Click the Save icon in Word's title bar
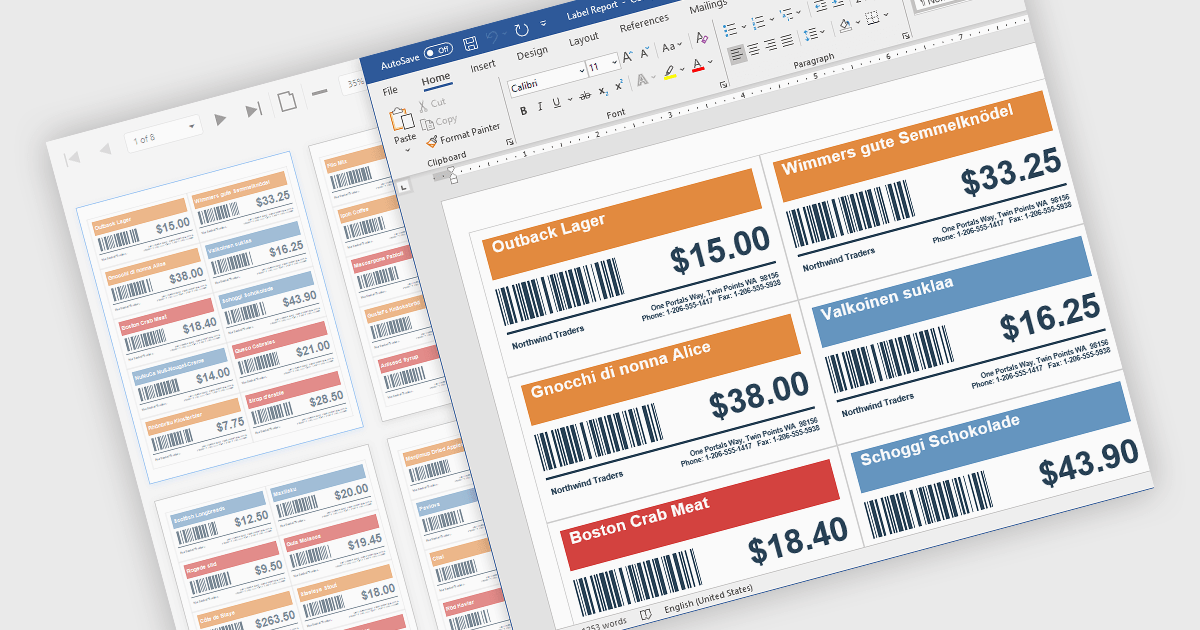Image resolution: width=1200 pixels, height=630 pixels. tap(470, 44)
